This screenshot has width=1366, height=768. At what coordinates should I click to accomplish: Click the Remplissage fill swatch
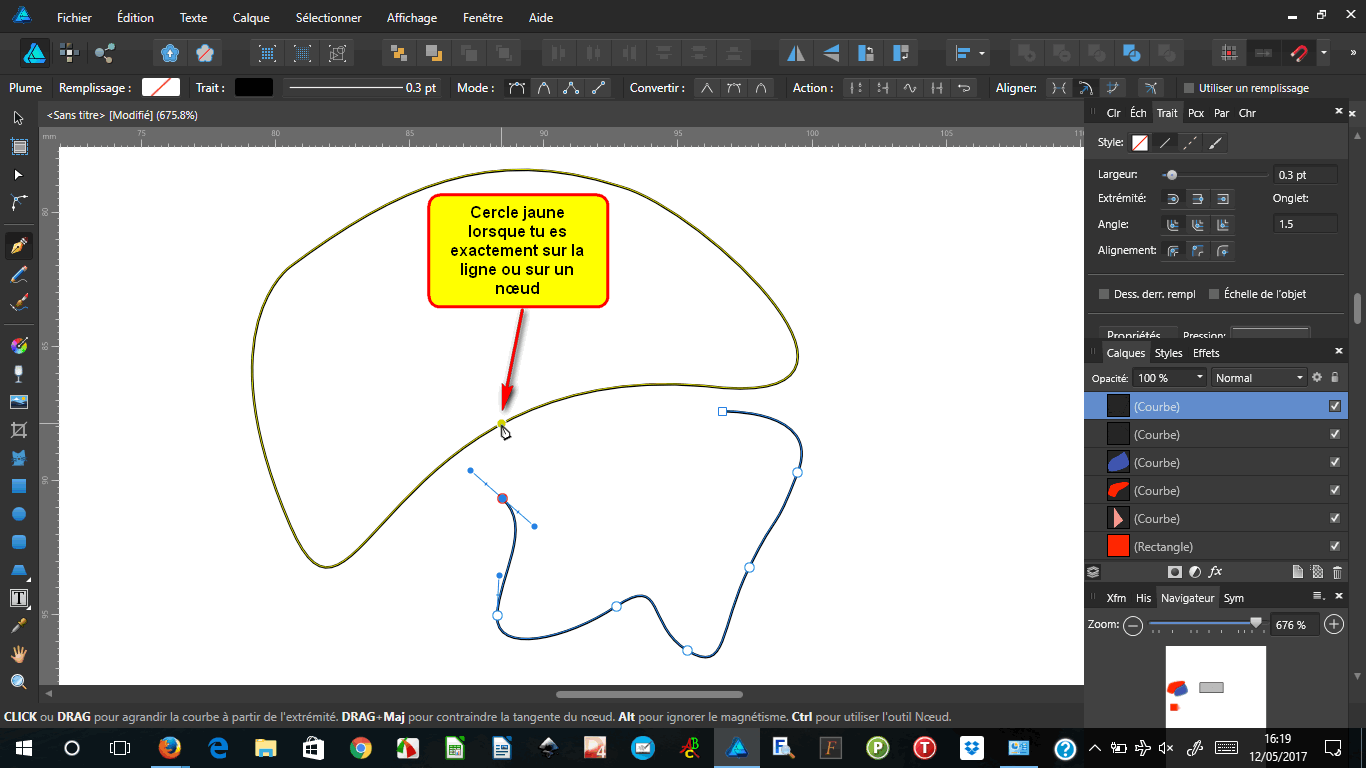pos(160,88)
